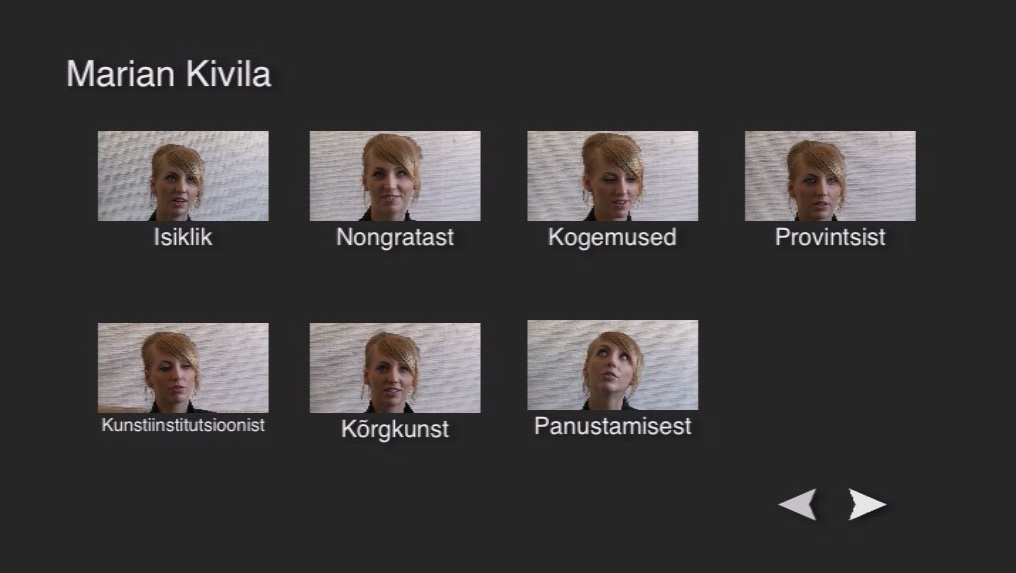Click the Kõrgkunst chapter label
This screenshot has width=1016, height=573.
[x=395, y=429]
